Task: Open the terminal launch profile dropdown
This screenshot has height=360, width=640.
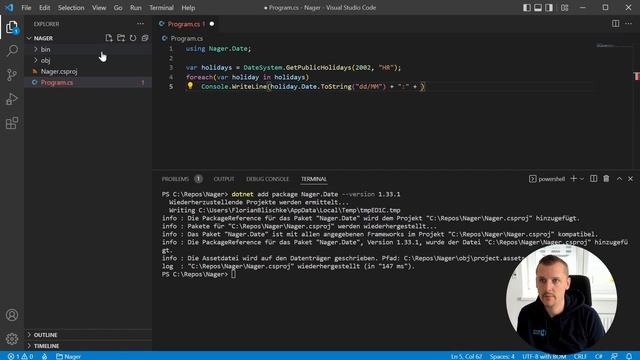Action: (582, 179)
